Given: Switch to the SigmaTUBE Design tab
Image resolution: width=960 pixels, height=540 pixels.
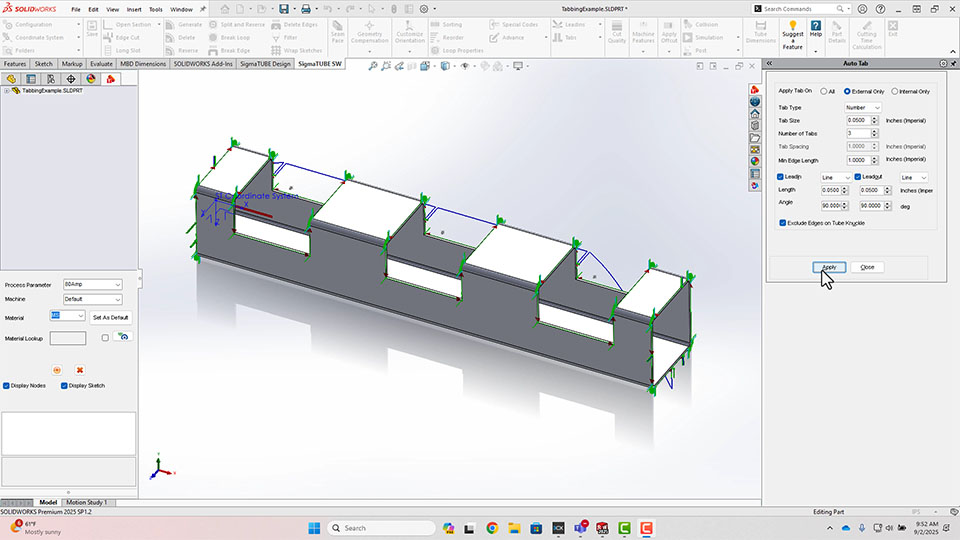Looking at the screenshot, I should point(266,63).
